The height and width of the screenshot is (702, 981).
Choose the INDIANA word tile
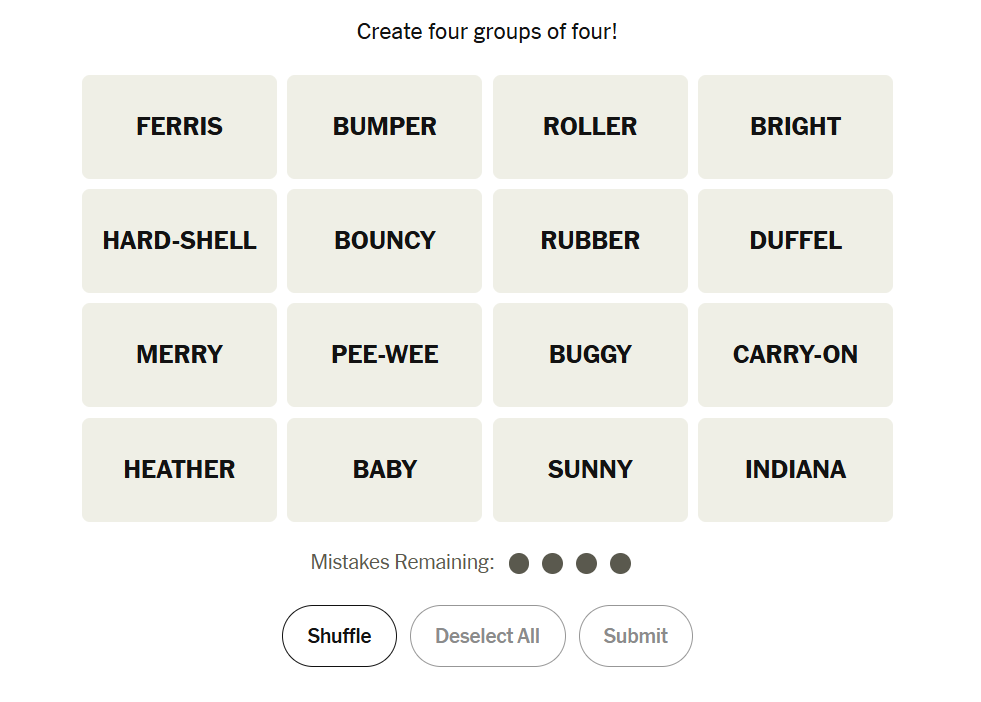[x=795, y=470]
